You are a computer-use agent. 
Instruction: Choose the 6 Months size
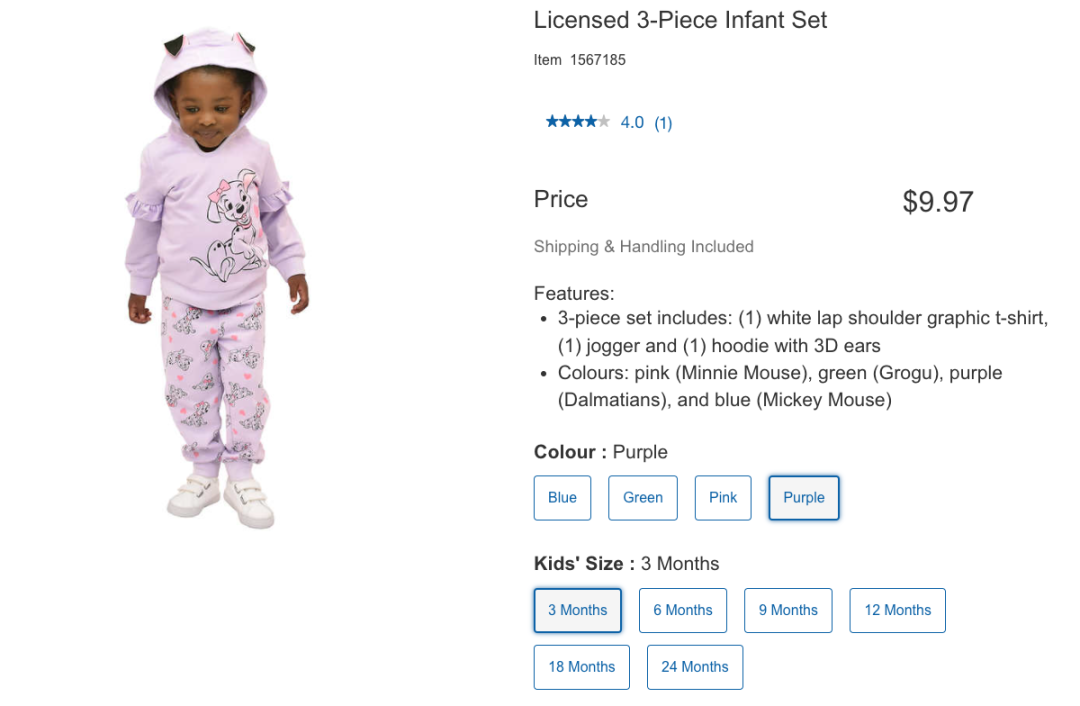[x=683, y=610]
